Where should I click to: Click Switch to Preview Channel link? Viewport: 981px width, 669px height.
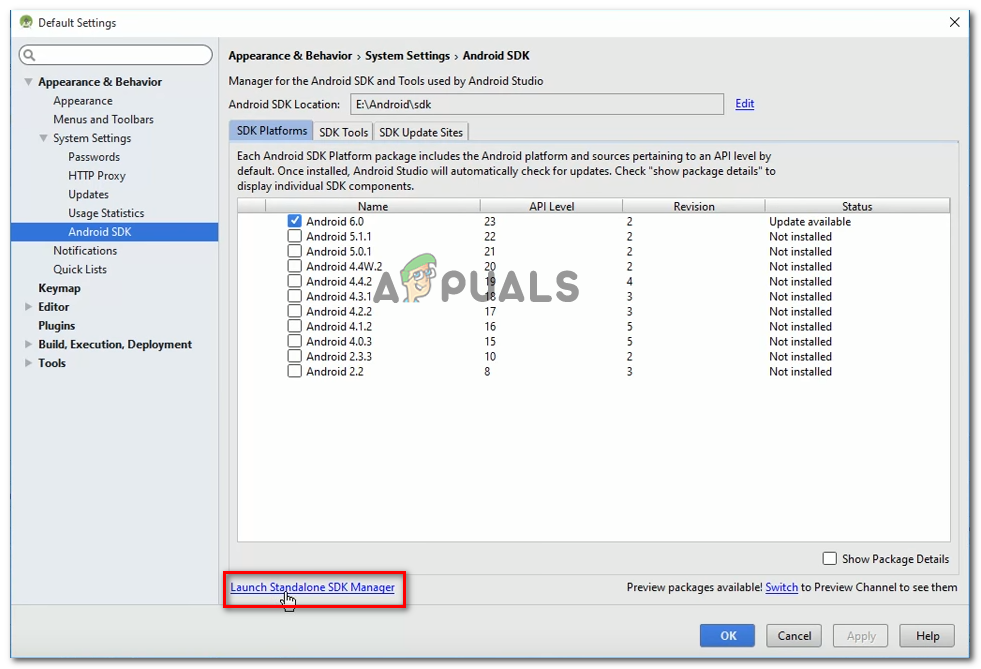781,587
